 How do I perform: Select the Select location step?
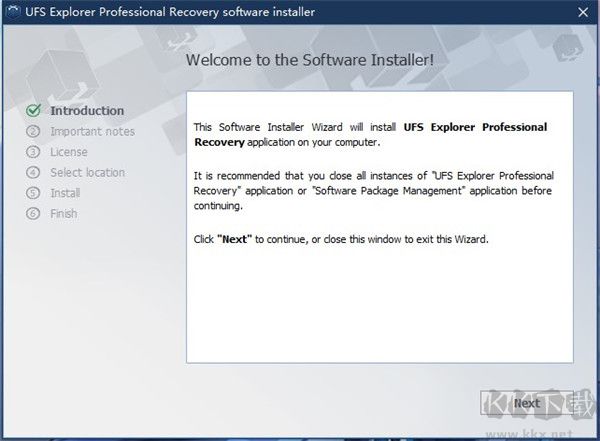(88, 172)
